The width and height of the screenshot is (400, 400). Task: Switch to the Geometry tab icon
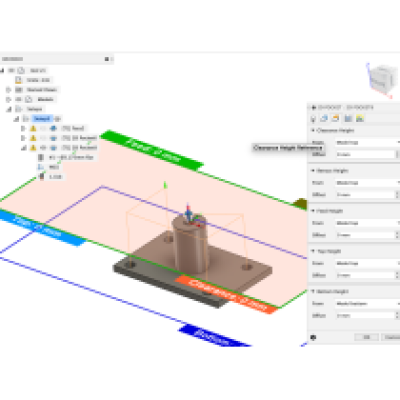pyautogui.click(x=324, y=118)
